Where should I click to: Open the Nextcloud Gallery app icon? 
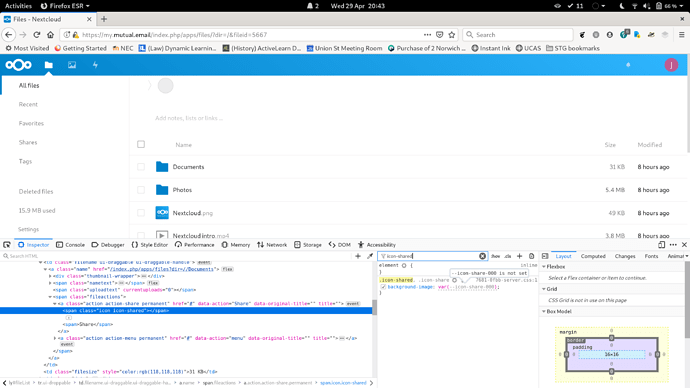72,65
